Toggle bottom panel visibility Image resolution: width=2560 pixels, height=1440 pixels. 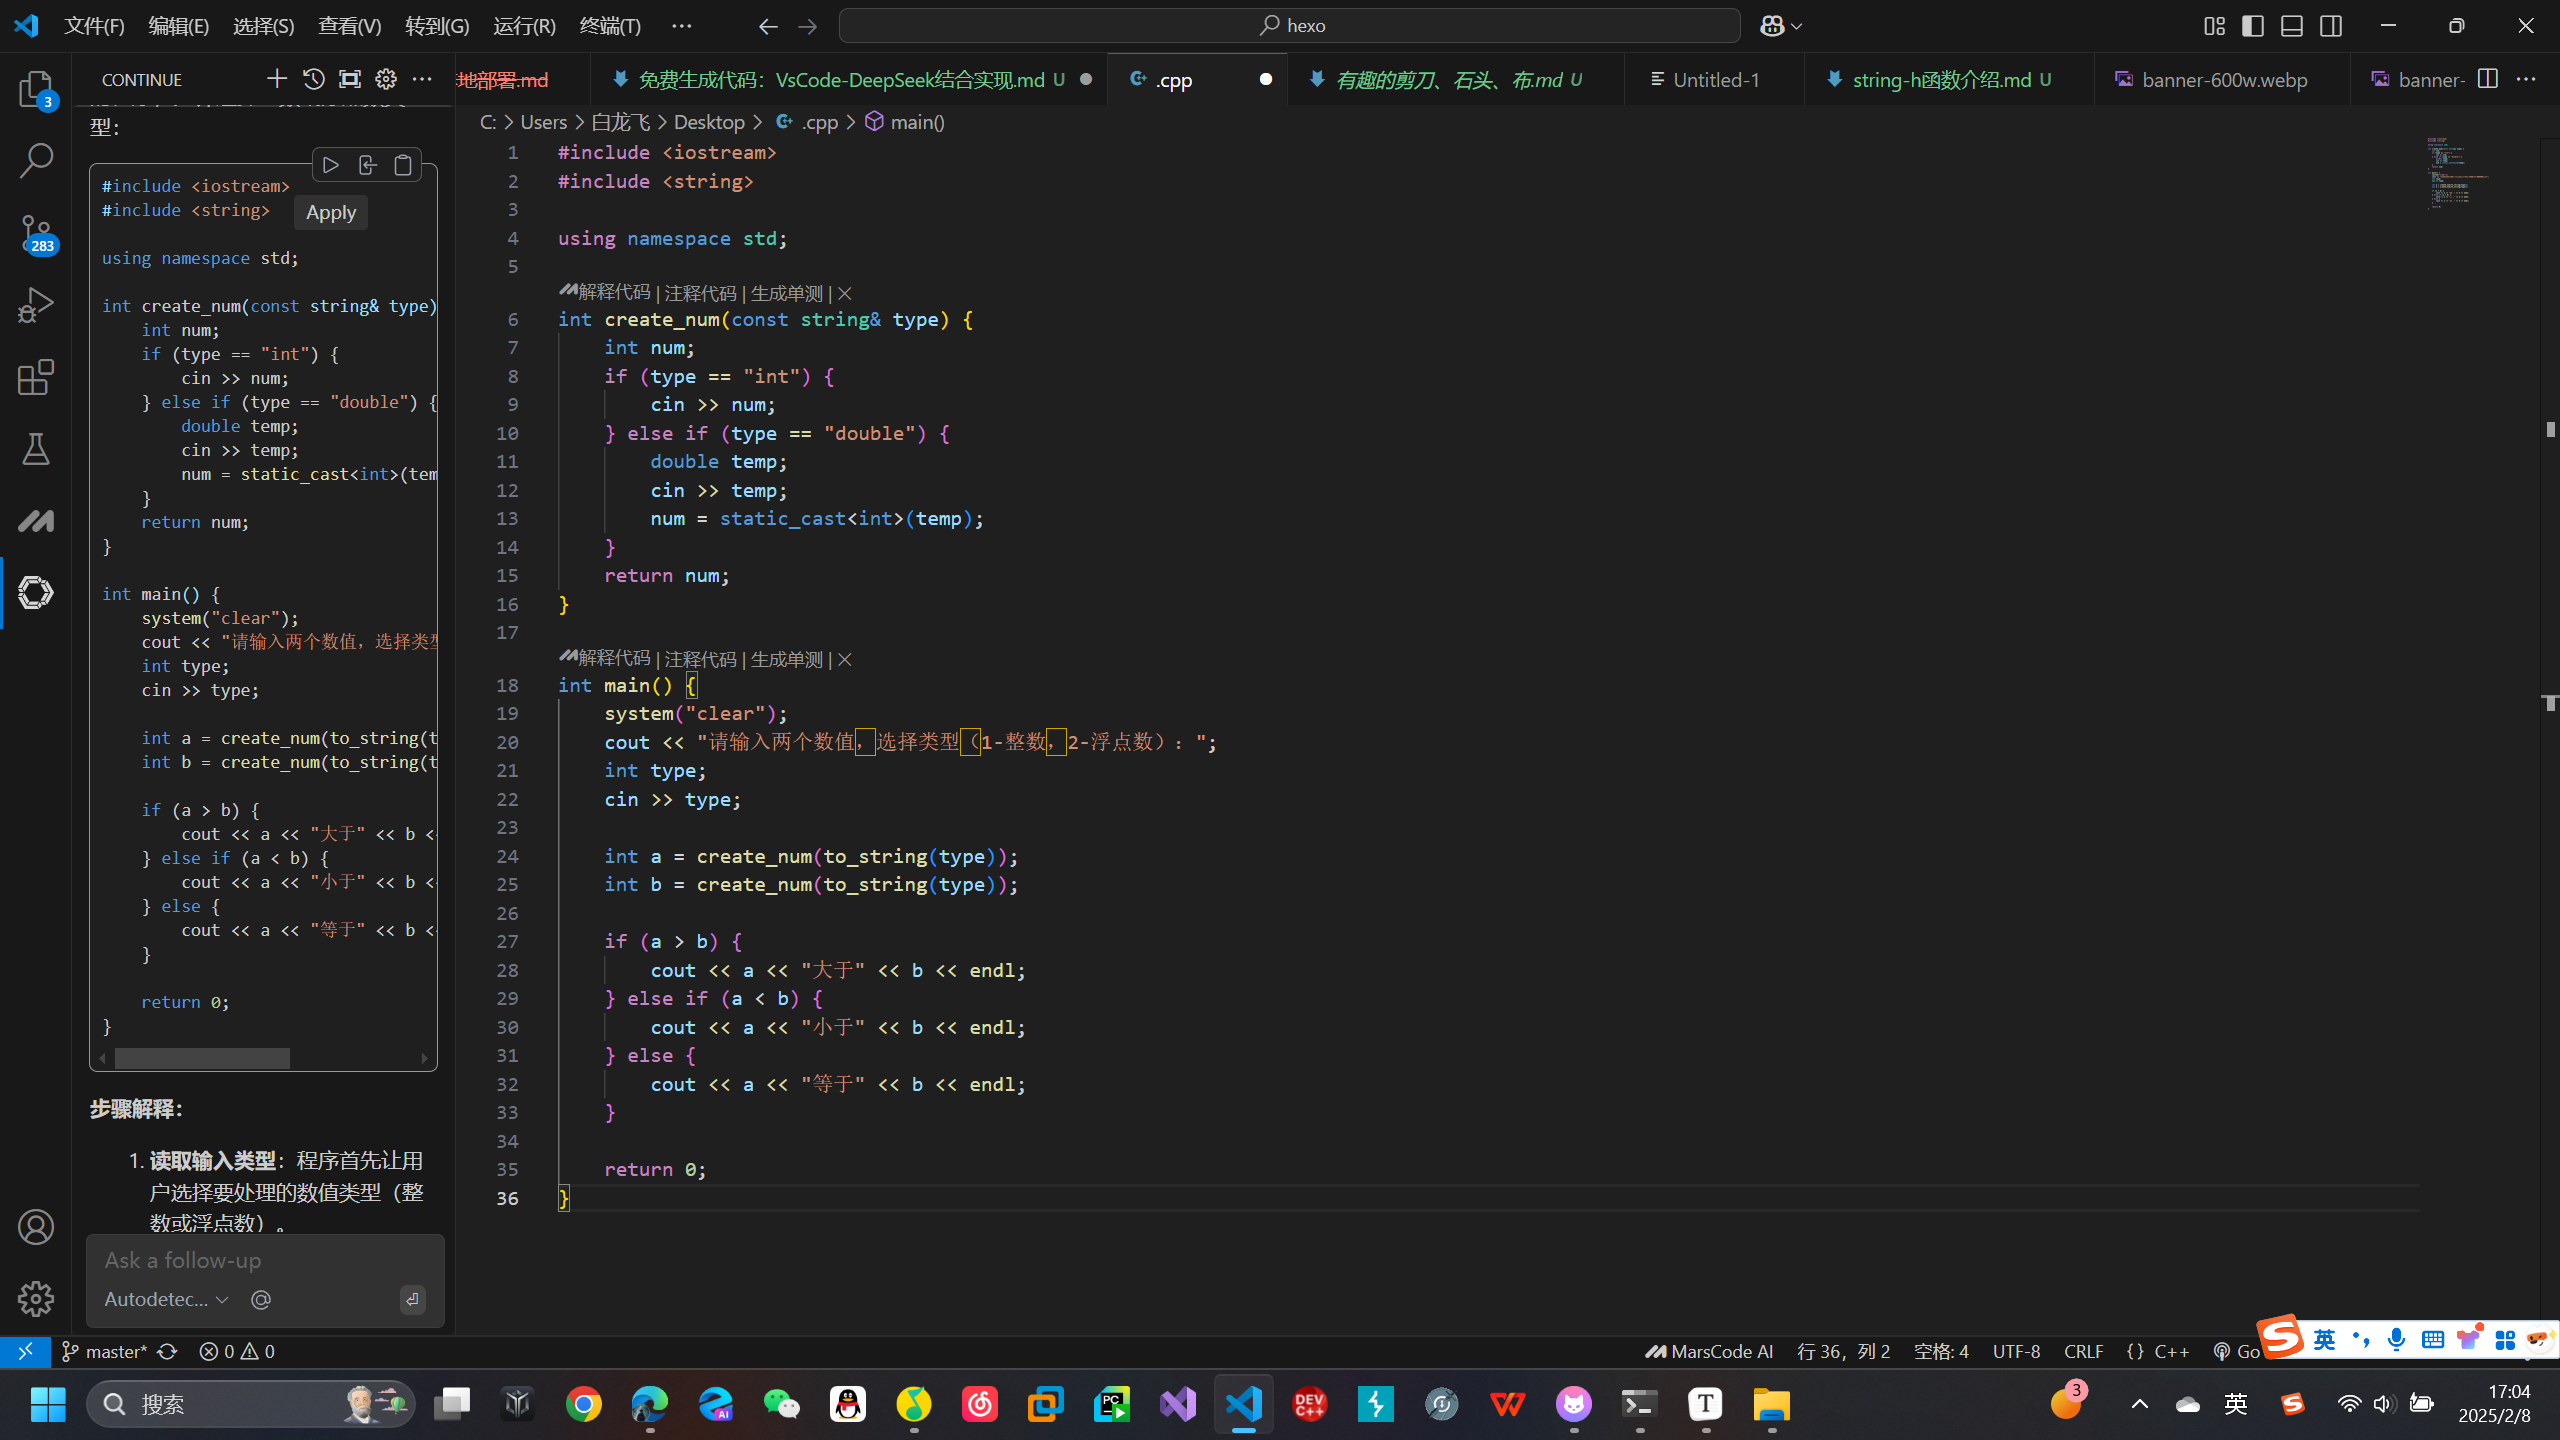pyautogui.click(x=2292, y=26)
